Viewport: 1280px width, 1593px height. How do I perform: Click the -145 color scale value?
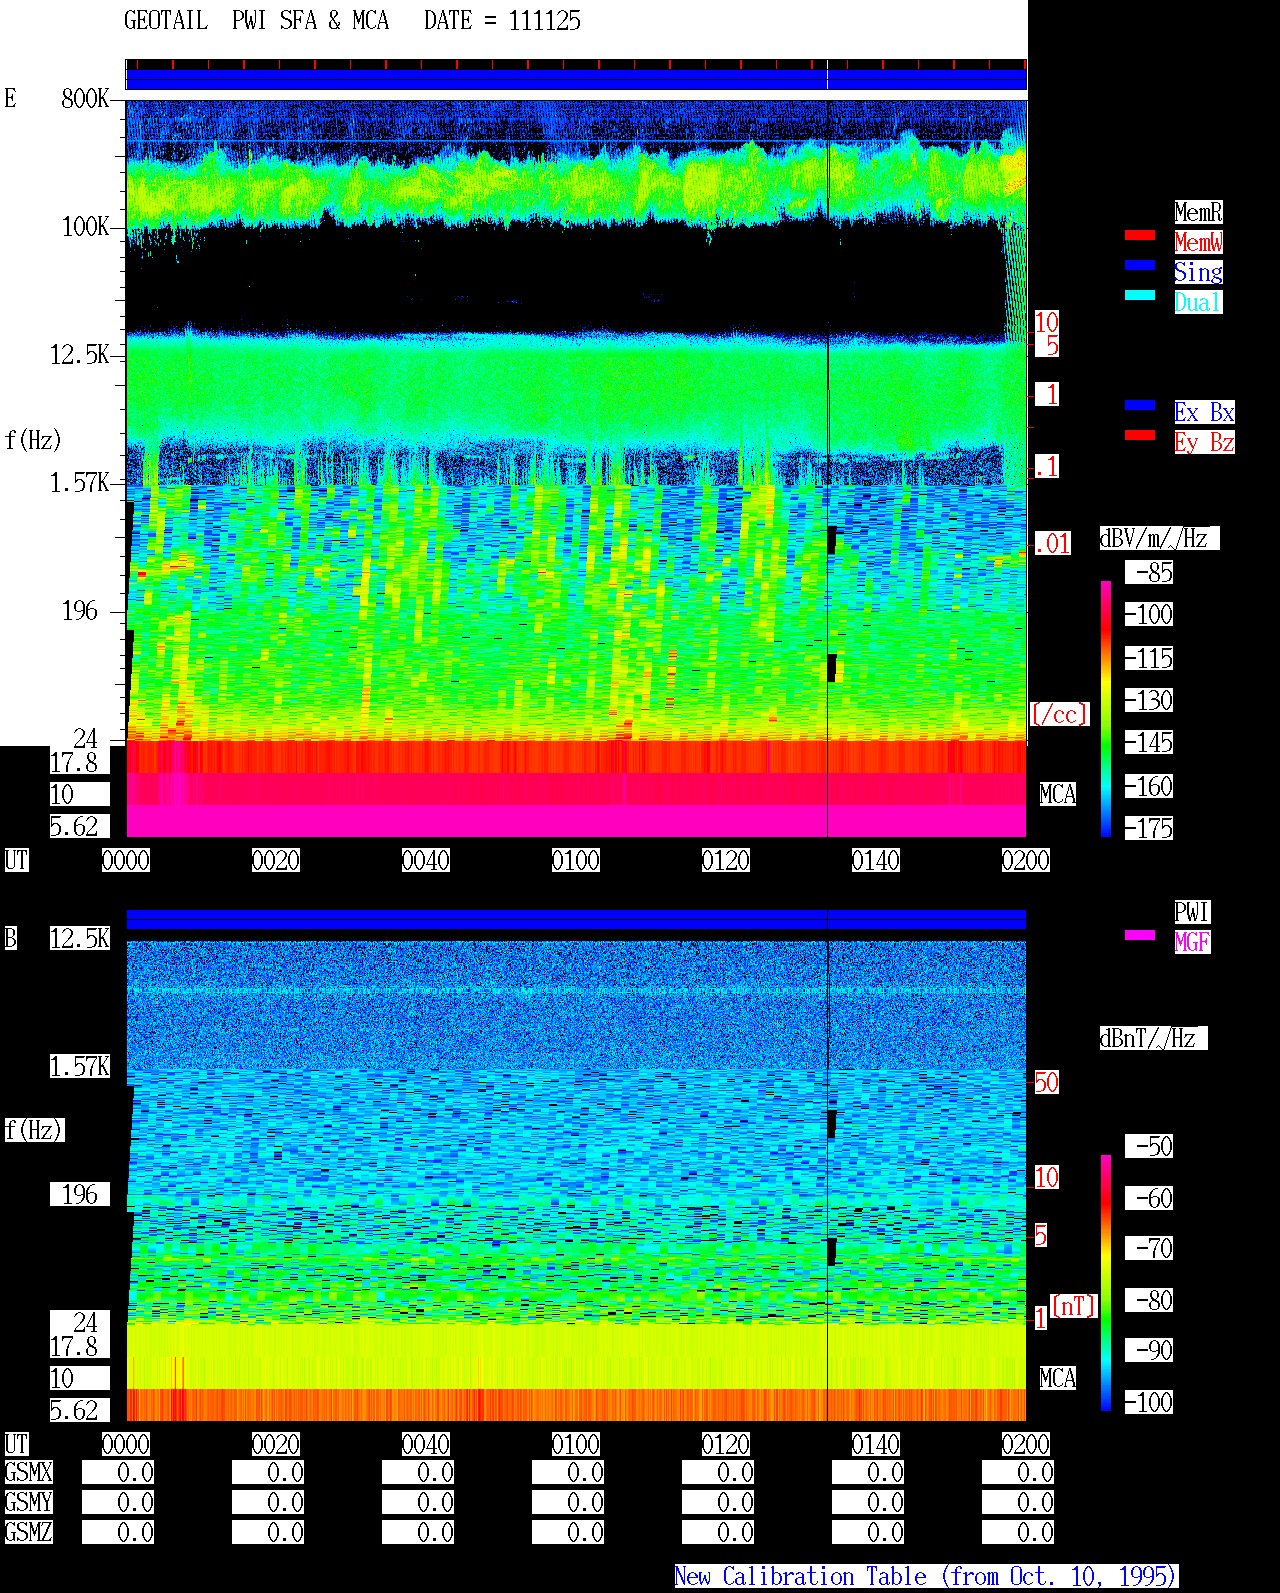pos(1149,742)
